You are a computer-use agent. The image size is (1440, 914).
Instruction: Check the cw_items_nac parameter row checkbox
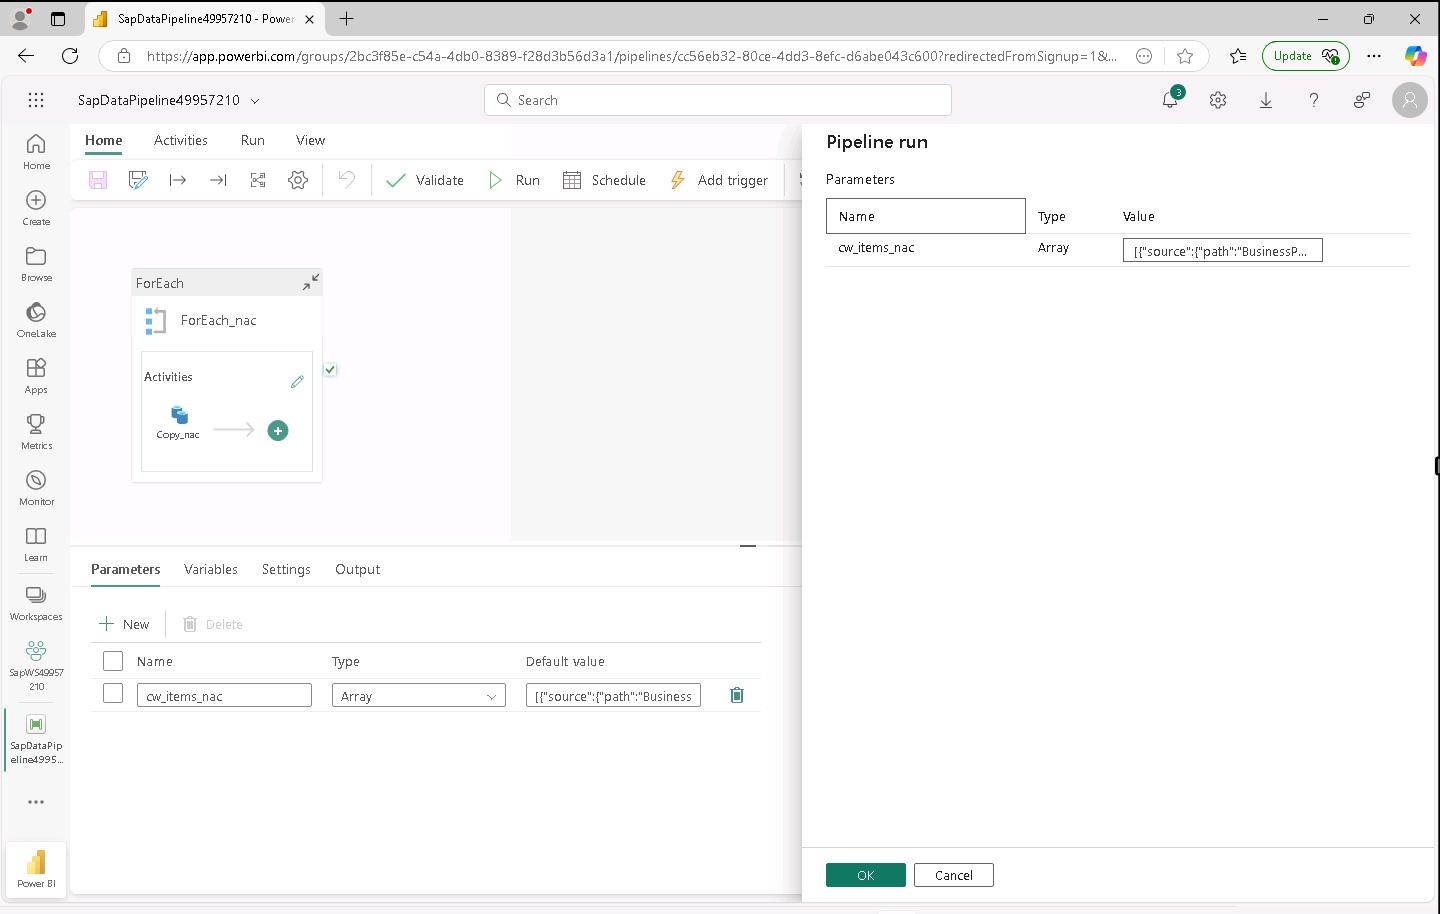(x=113, y=694)
